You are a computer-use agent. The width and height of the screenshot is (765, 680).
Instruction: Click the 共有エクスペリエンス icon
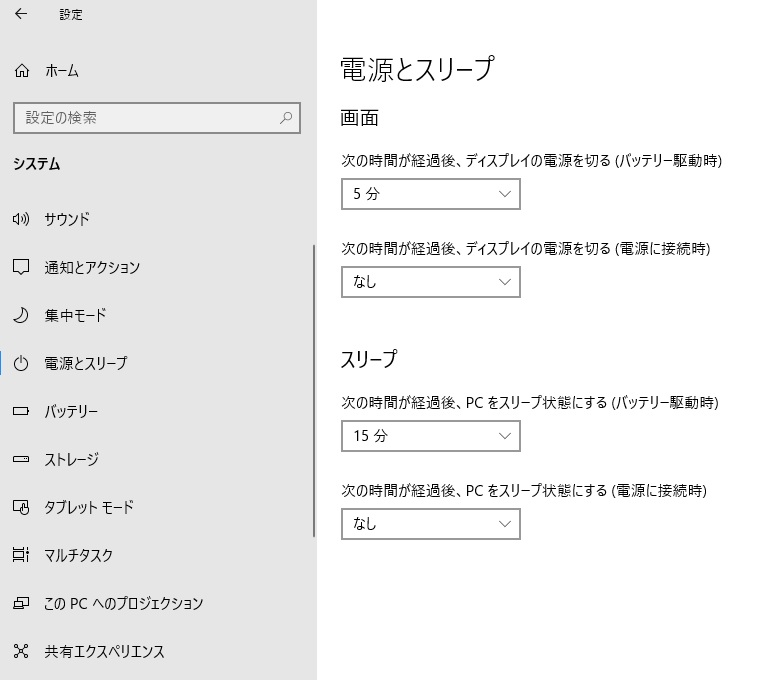coord(21,651)
